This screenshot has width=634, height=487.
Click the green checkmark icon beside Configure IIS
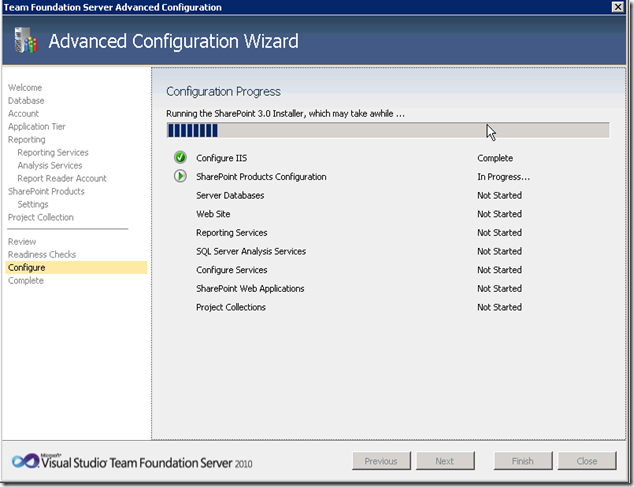(x=180, y=157)
